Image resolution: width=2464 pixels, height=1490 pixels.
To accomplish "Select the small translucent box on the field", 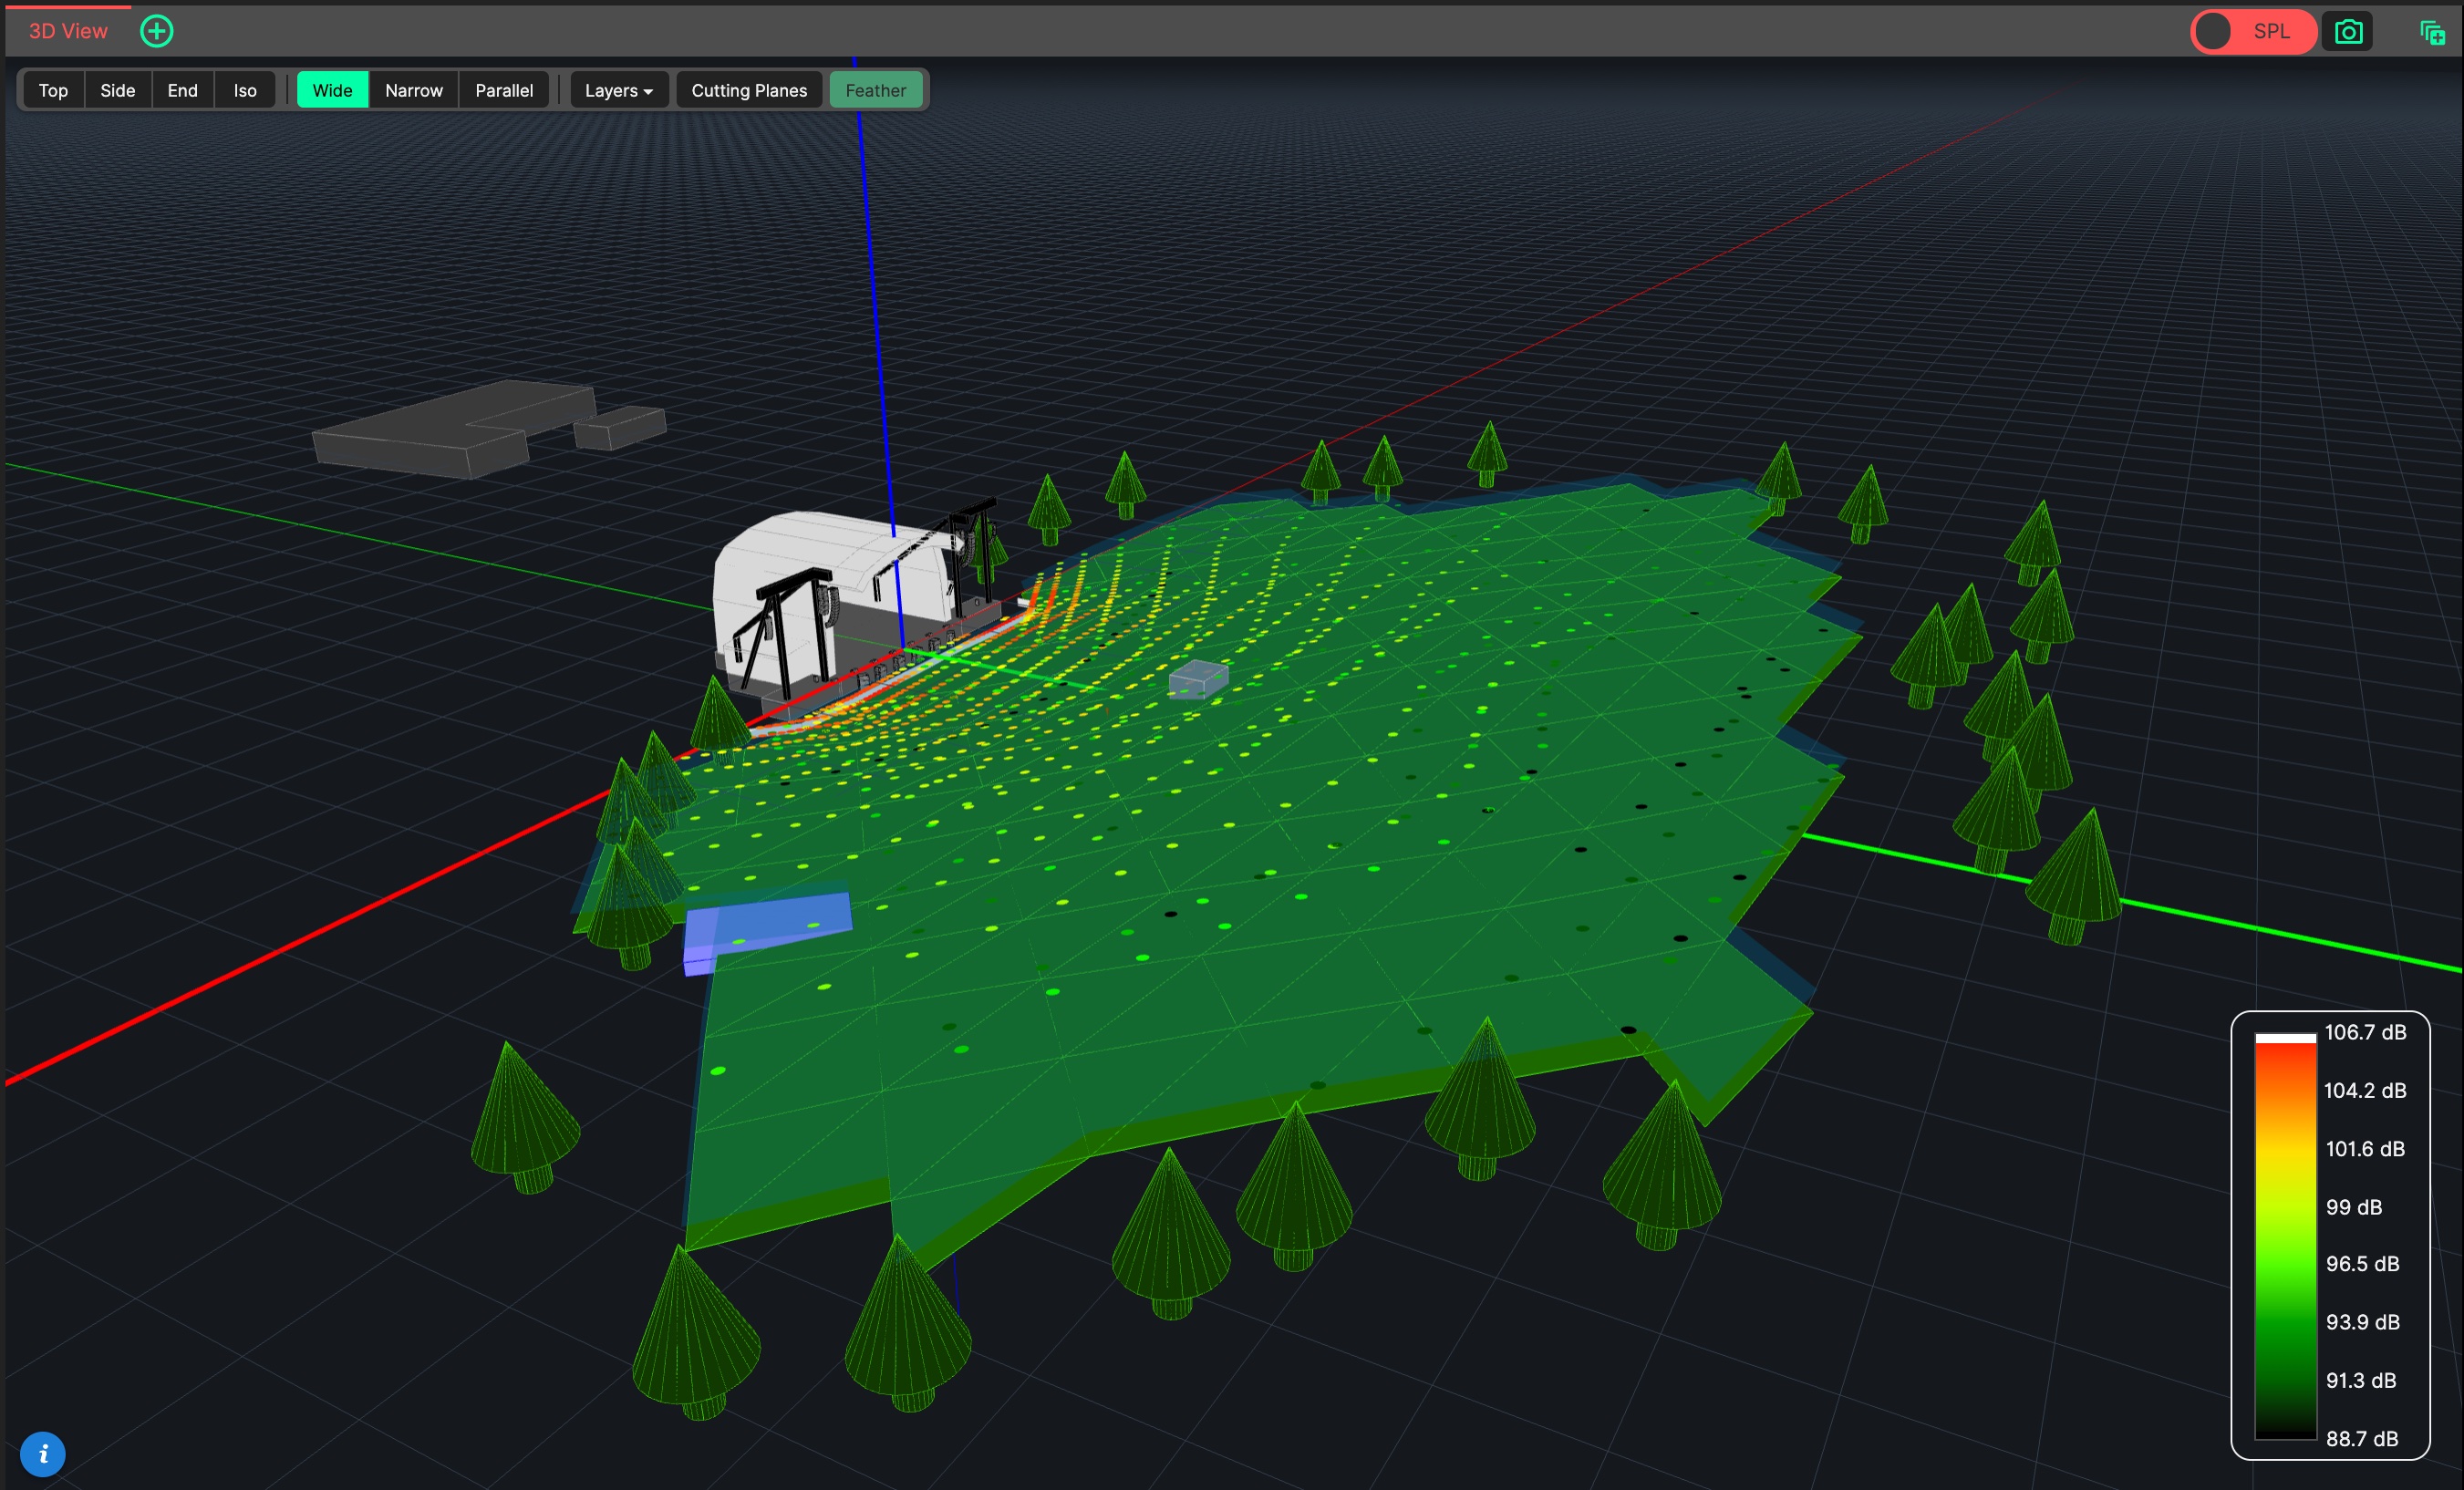I will 1198,679.
